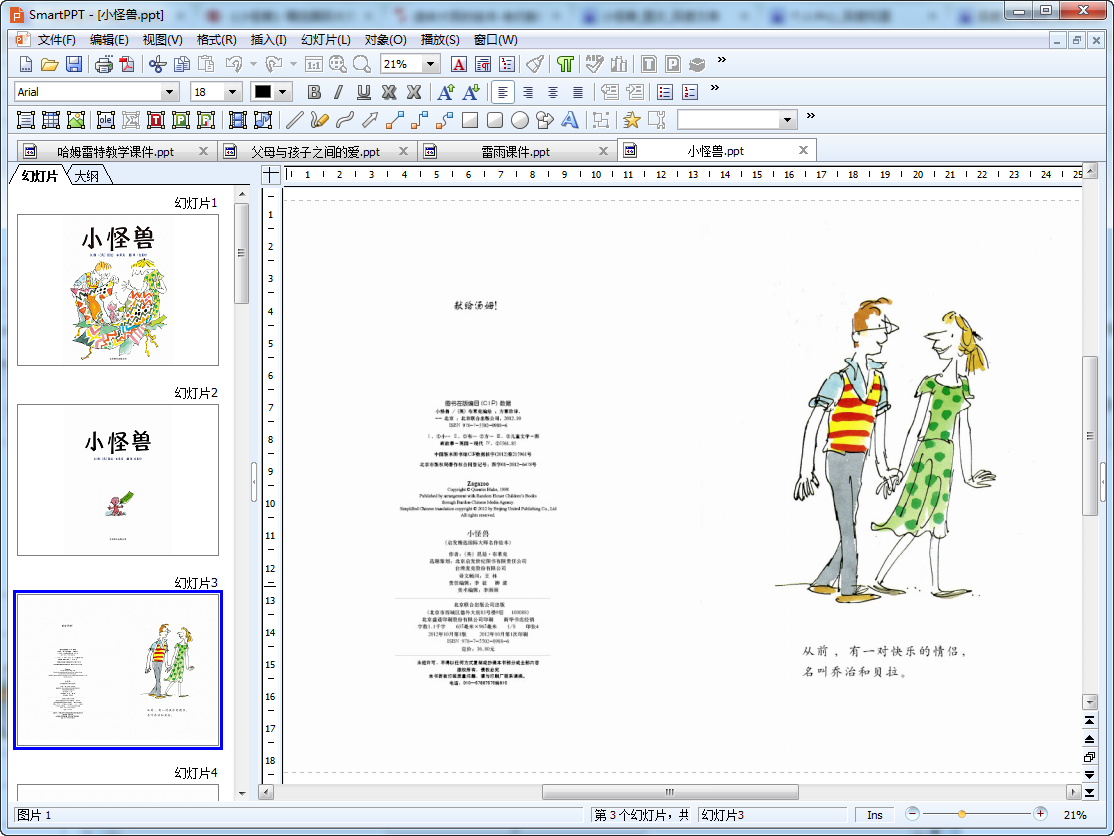
Task: Click zoom in plus button in status bar
Action: coord(1040,814)
